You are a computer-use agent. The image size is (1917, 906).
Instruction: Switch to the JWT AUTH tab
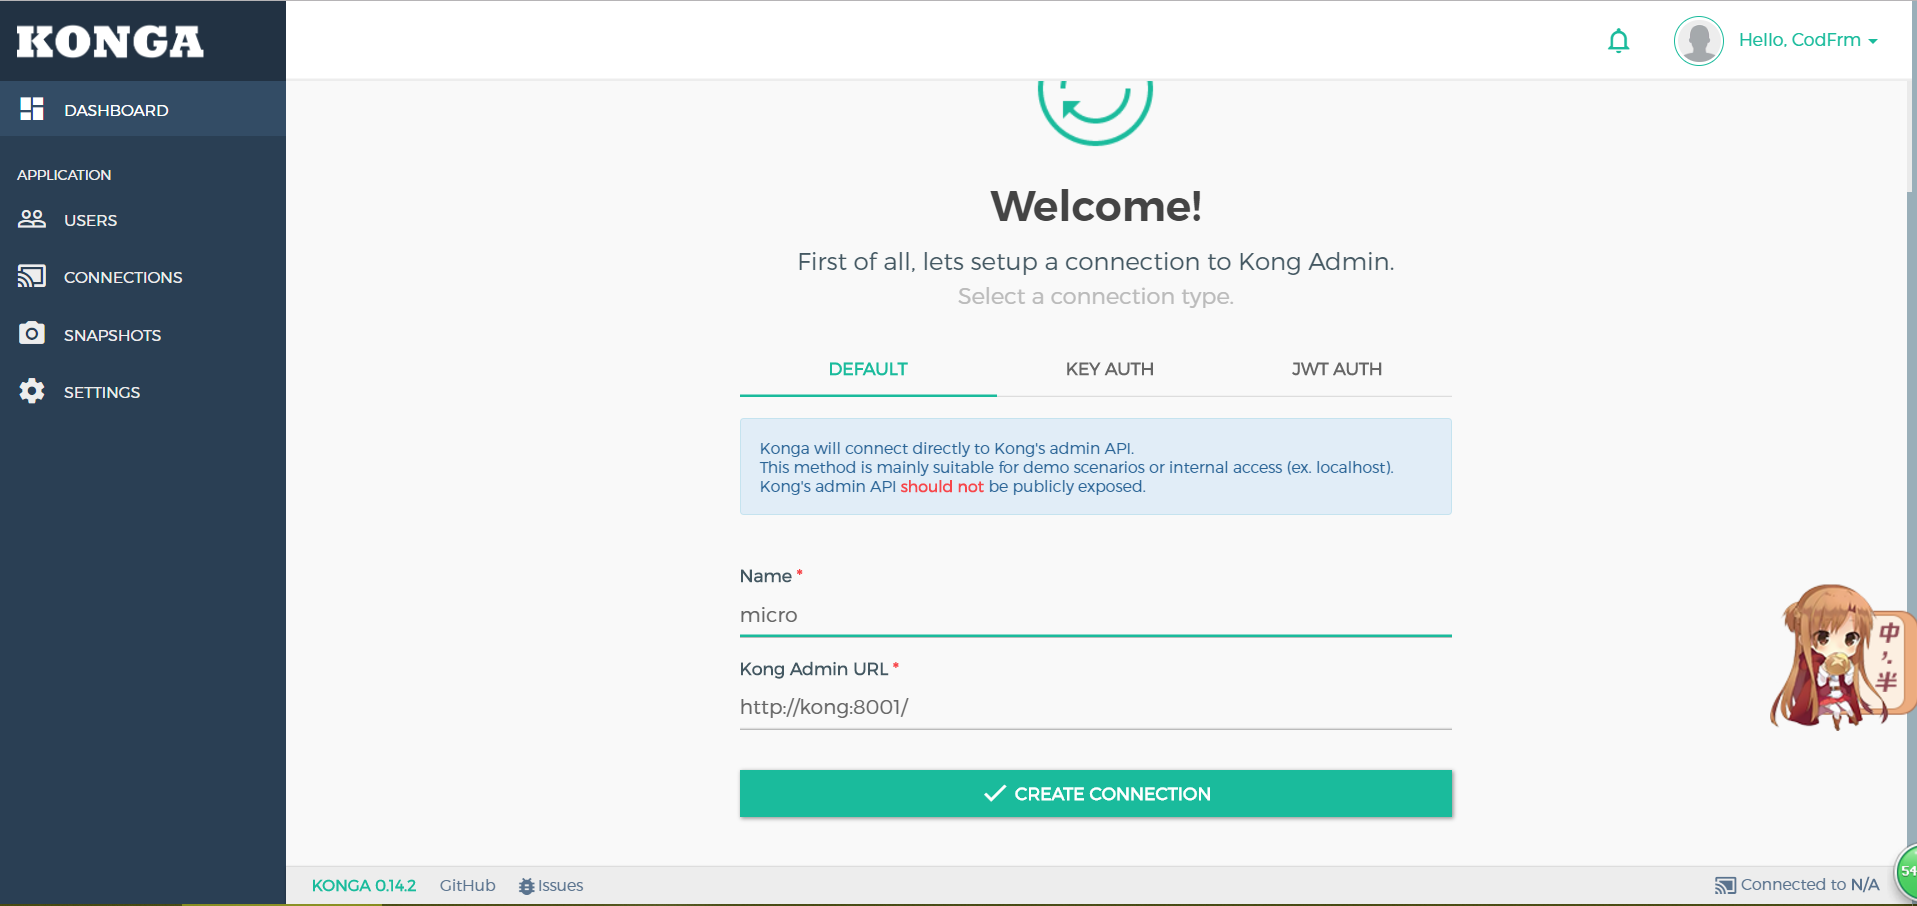tap(1336, 369)
